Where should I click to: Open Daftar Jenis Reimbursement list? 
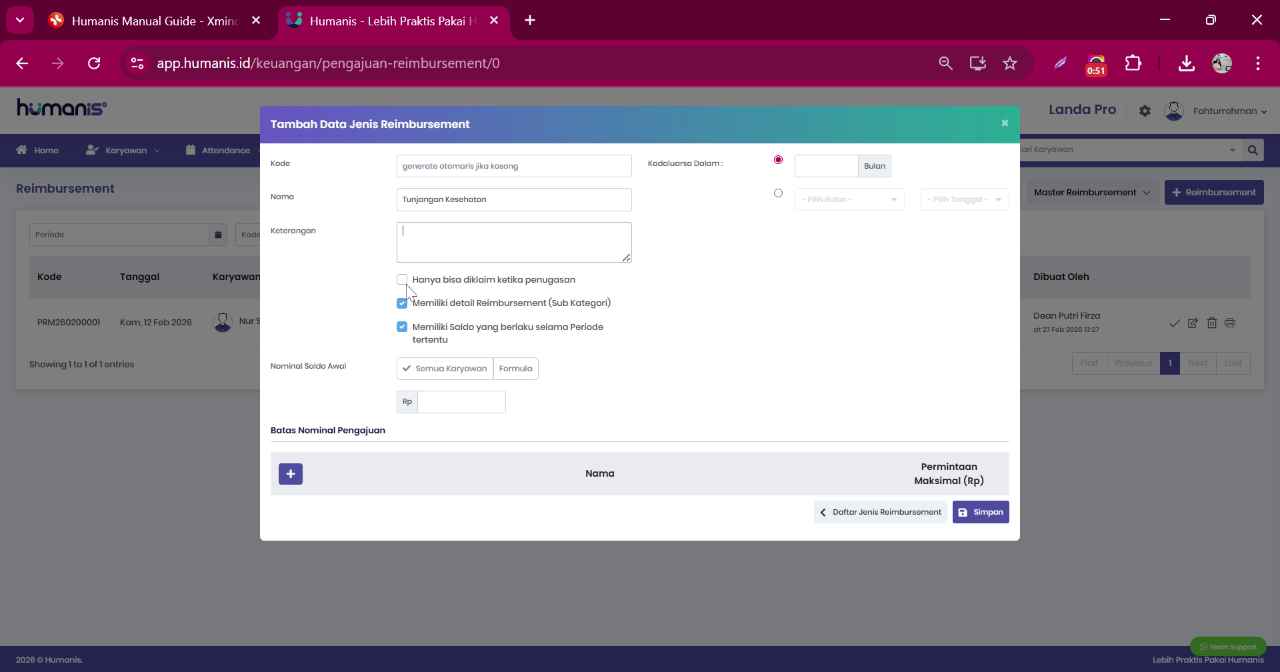(x=880, y=512)
